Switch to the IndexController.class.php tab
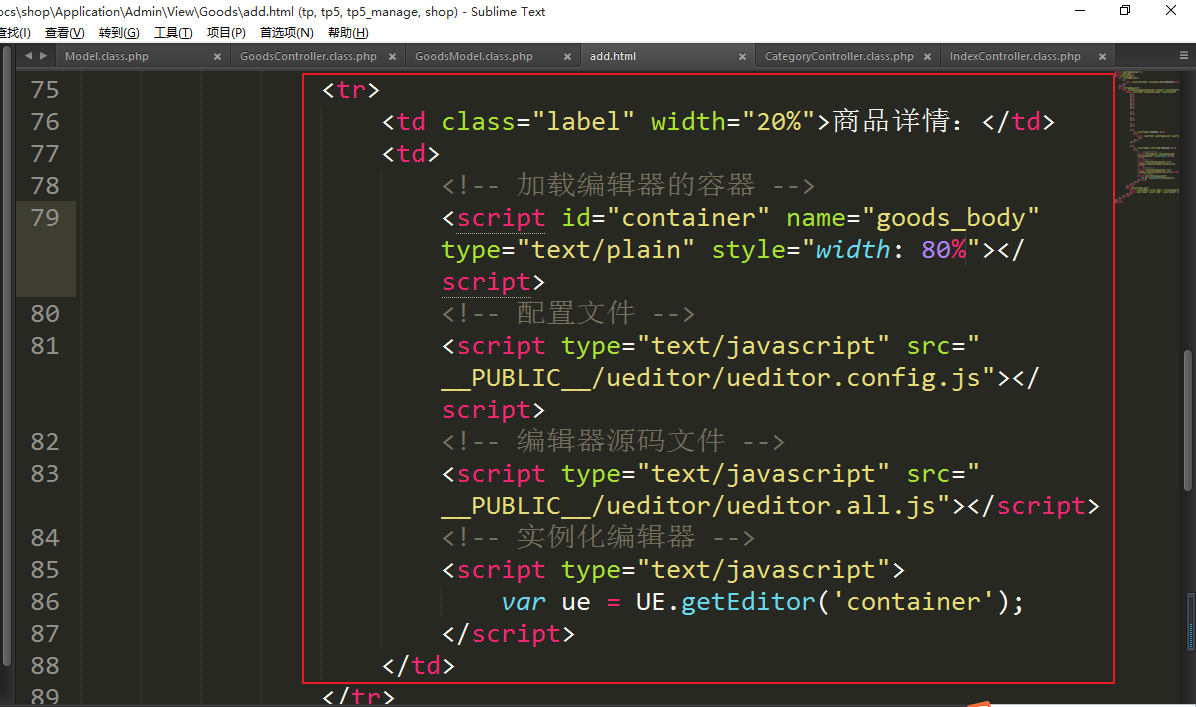Image resolution: width=1196 pixels, height=707 pixels. (x=1014, y=57)
